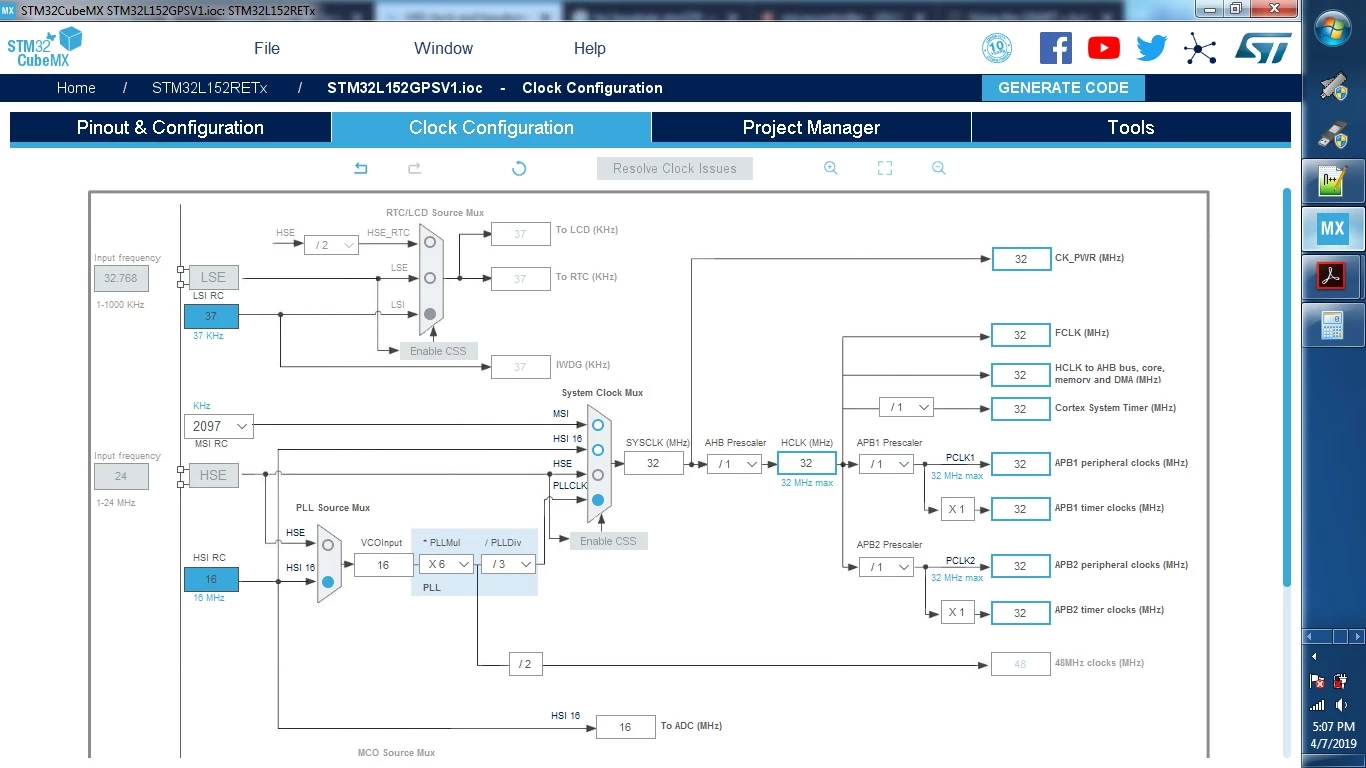Select HSE in the System Clock Mux
This screenshot has height=768, width=1366.
pos(598,475)
